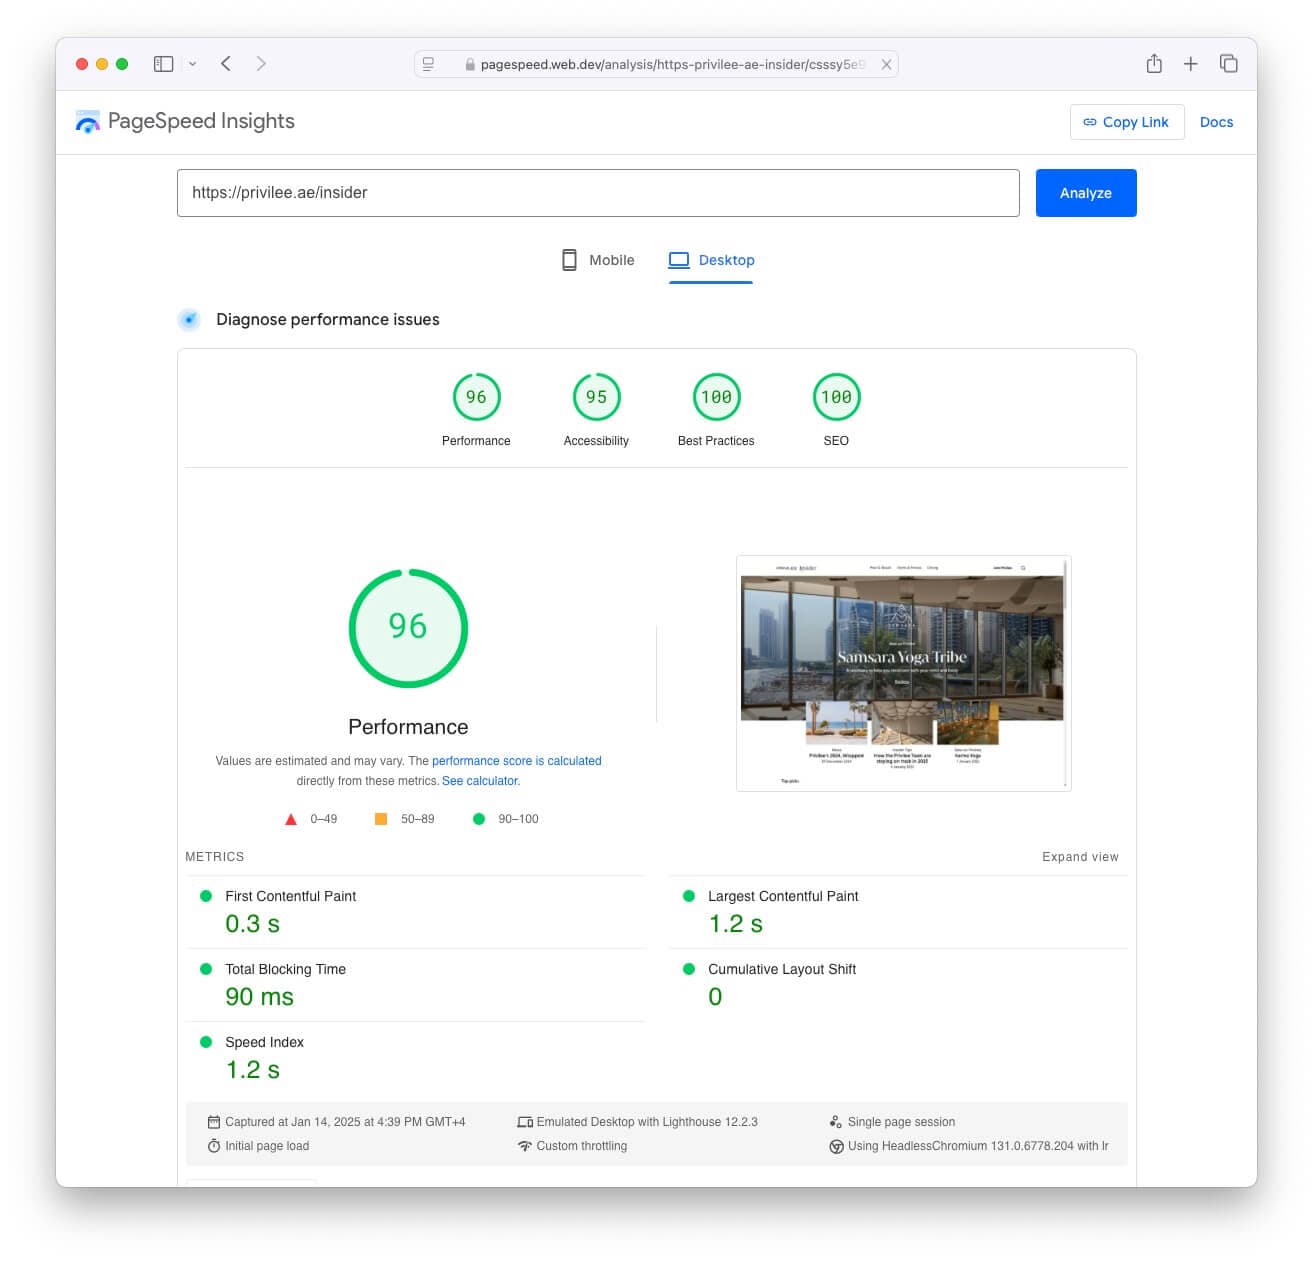The width and height of the screenshot is (1313, 1261).
Task: Click the lock icon in the address bar
Action: point(469,65)
